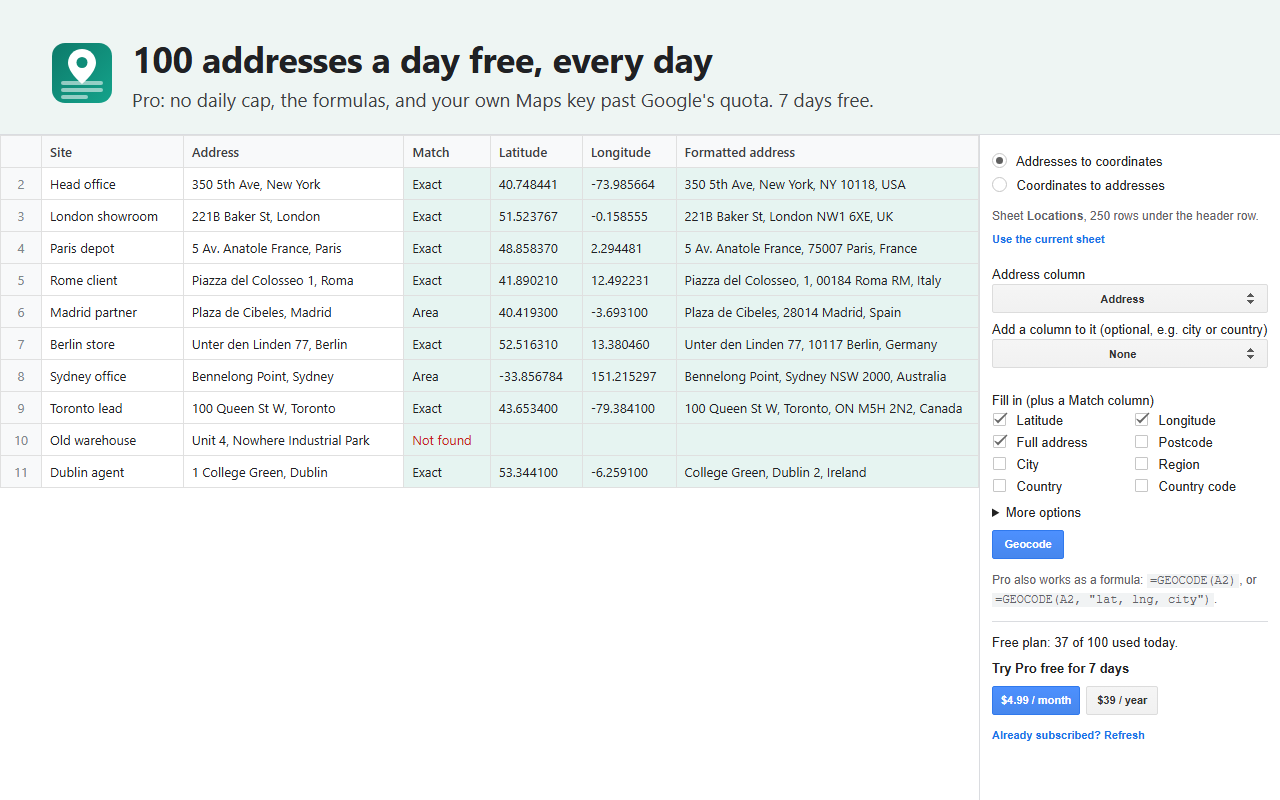Tick the Country checkbox
Viewport: 1280px width, 800px height.
[1000, 486]
